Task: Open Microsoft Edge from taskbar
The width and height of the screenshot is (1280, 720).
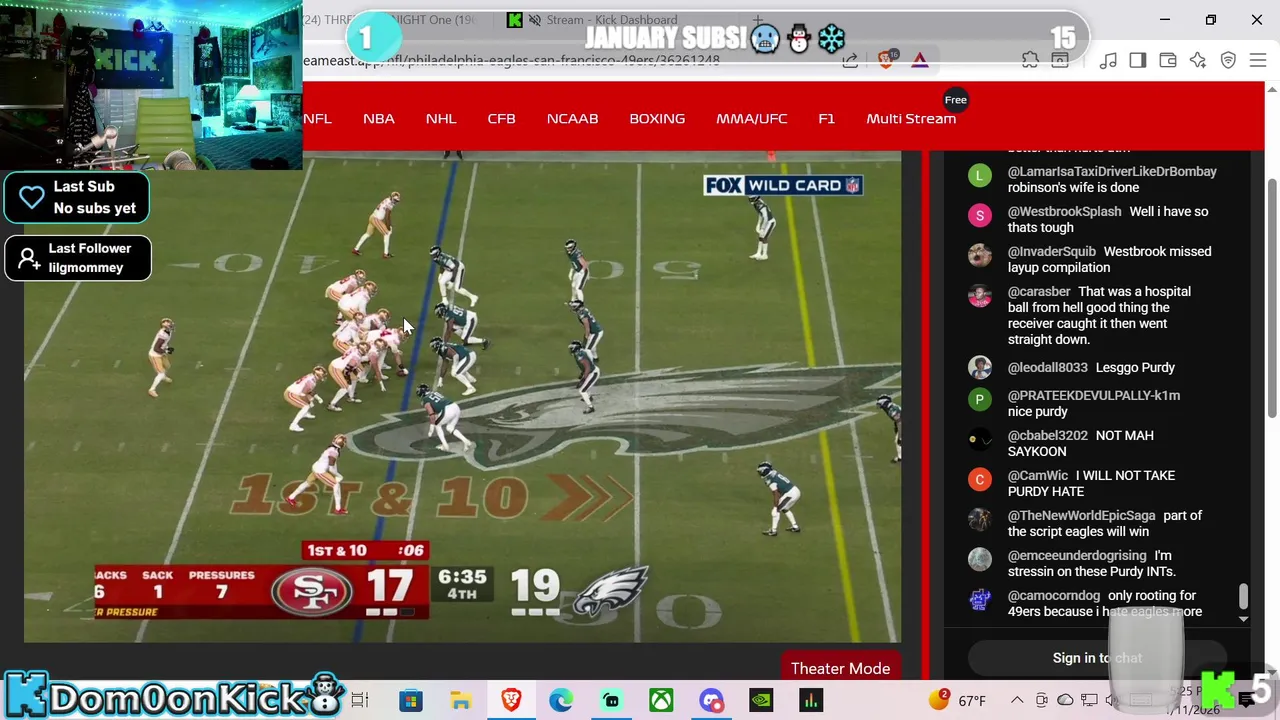Action: pos(561,700)
